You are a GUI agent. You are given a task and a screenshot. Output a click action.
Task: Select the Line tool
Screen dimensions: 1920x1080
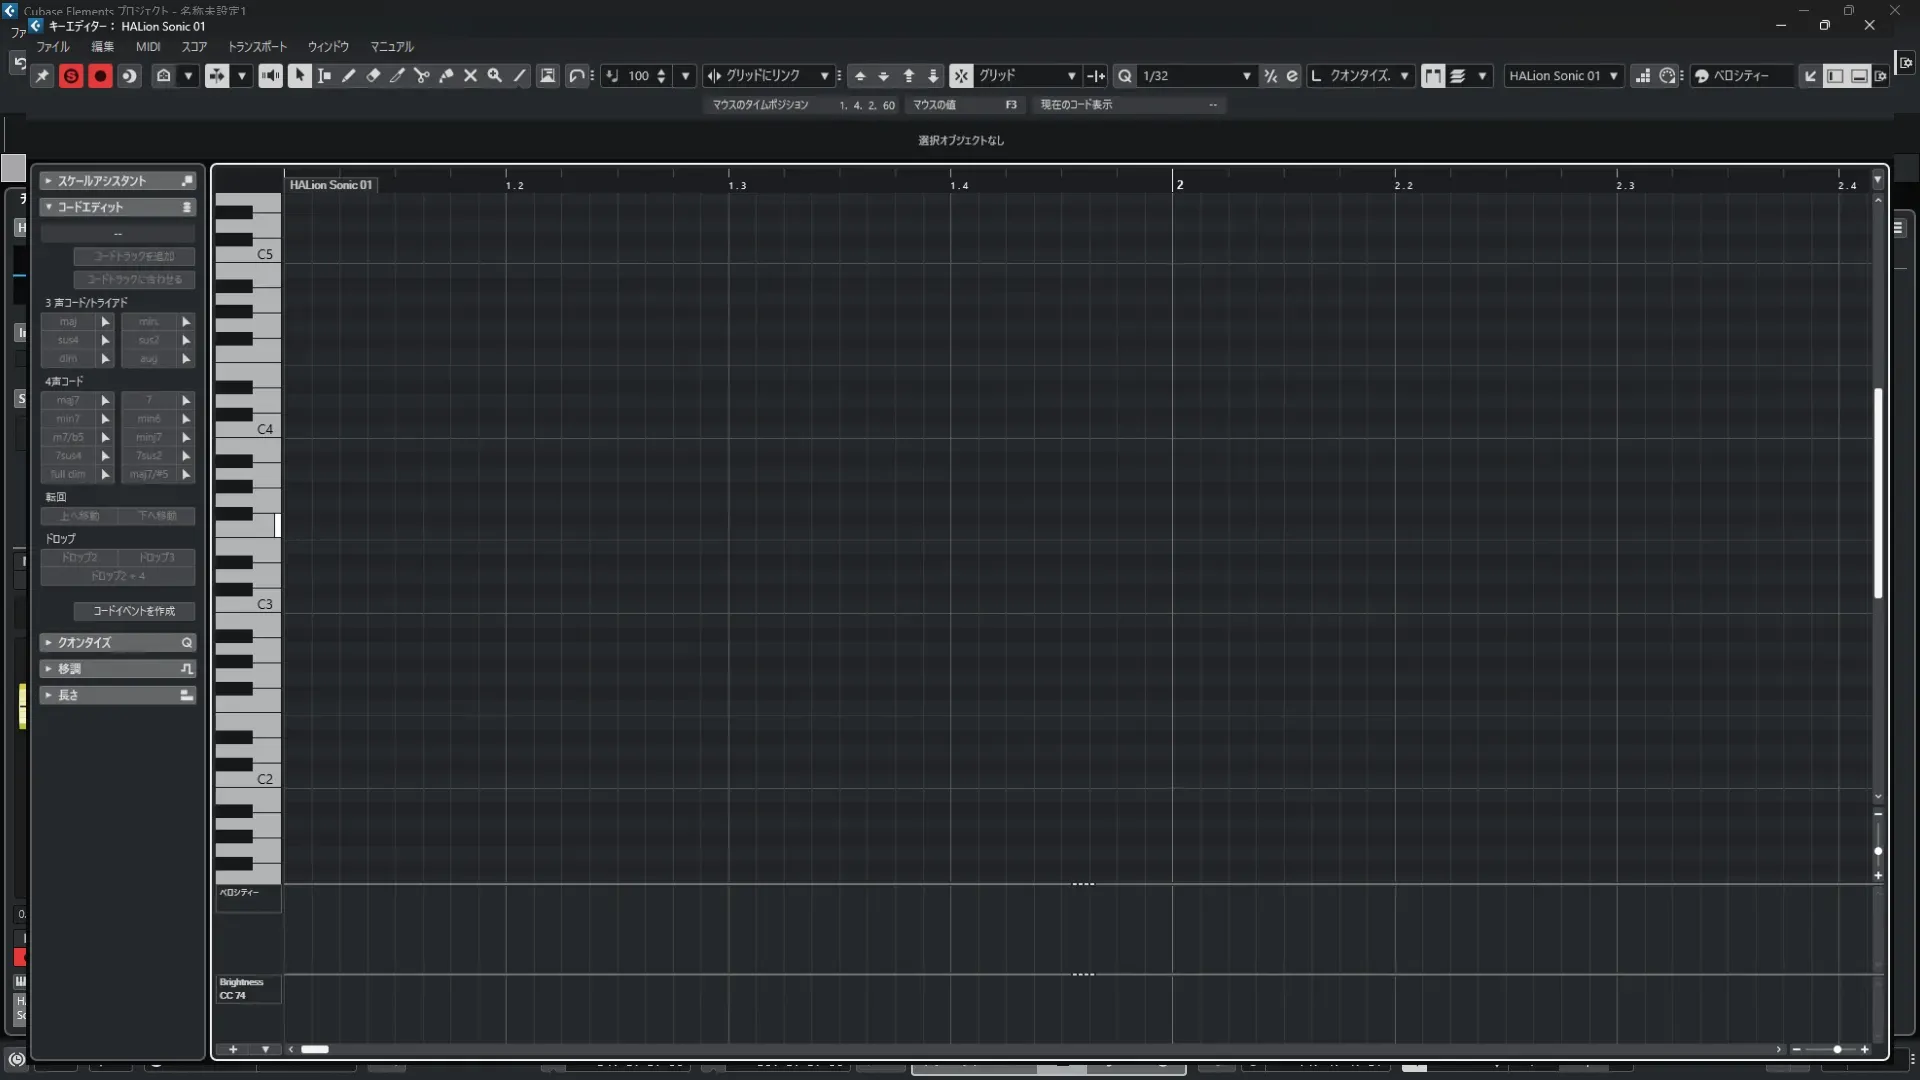(519, 76)
